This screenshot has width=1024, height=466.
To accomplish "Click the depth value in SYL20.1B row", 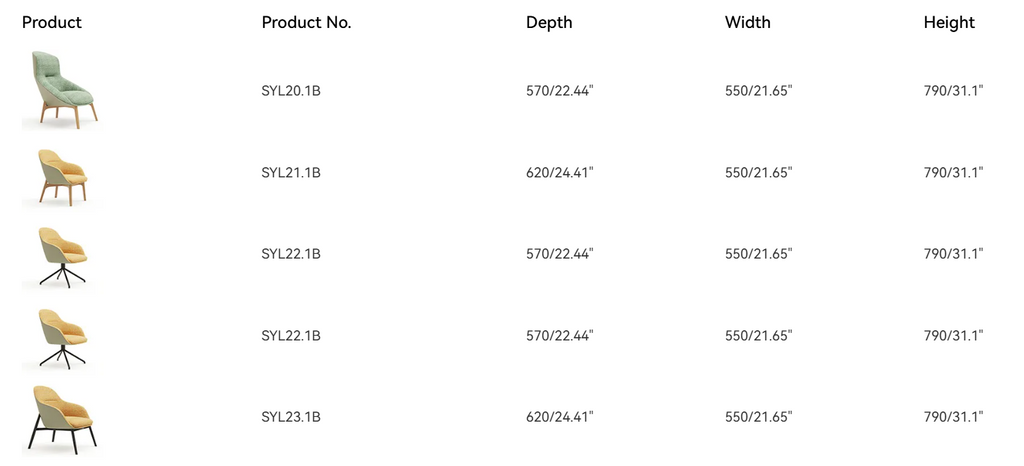I will click(560, 91).
